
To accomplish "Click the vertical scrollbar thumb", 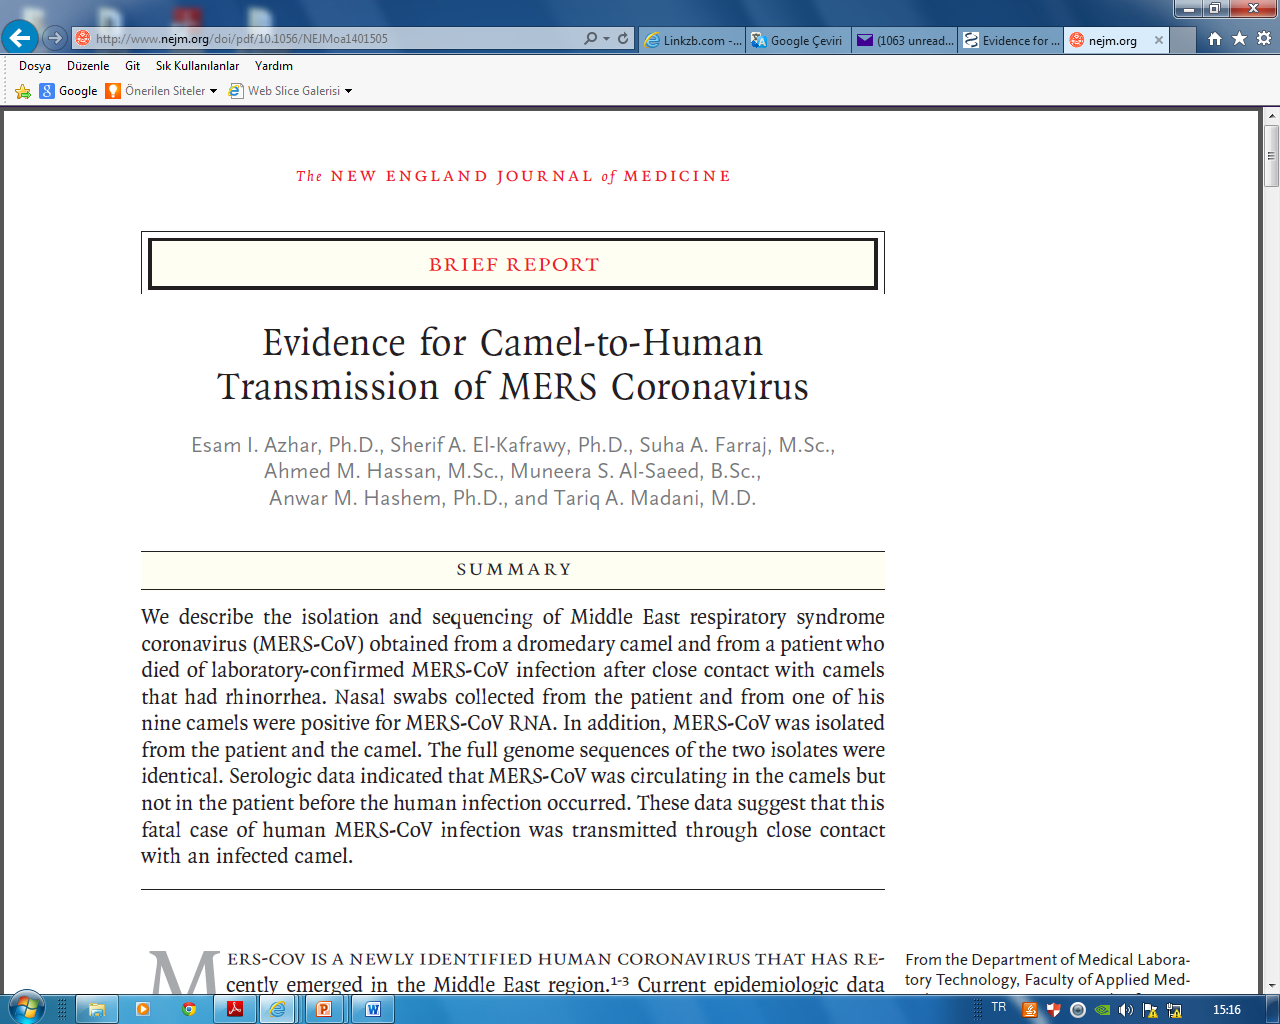I will pyautogui.click(x=1271, y=156).
